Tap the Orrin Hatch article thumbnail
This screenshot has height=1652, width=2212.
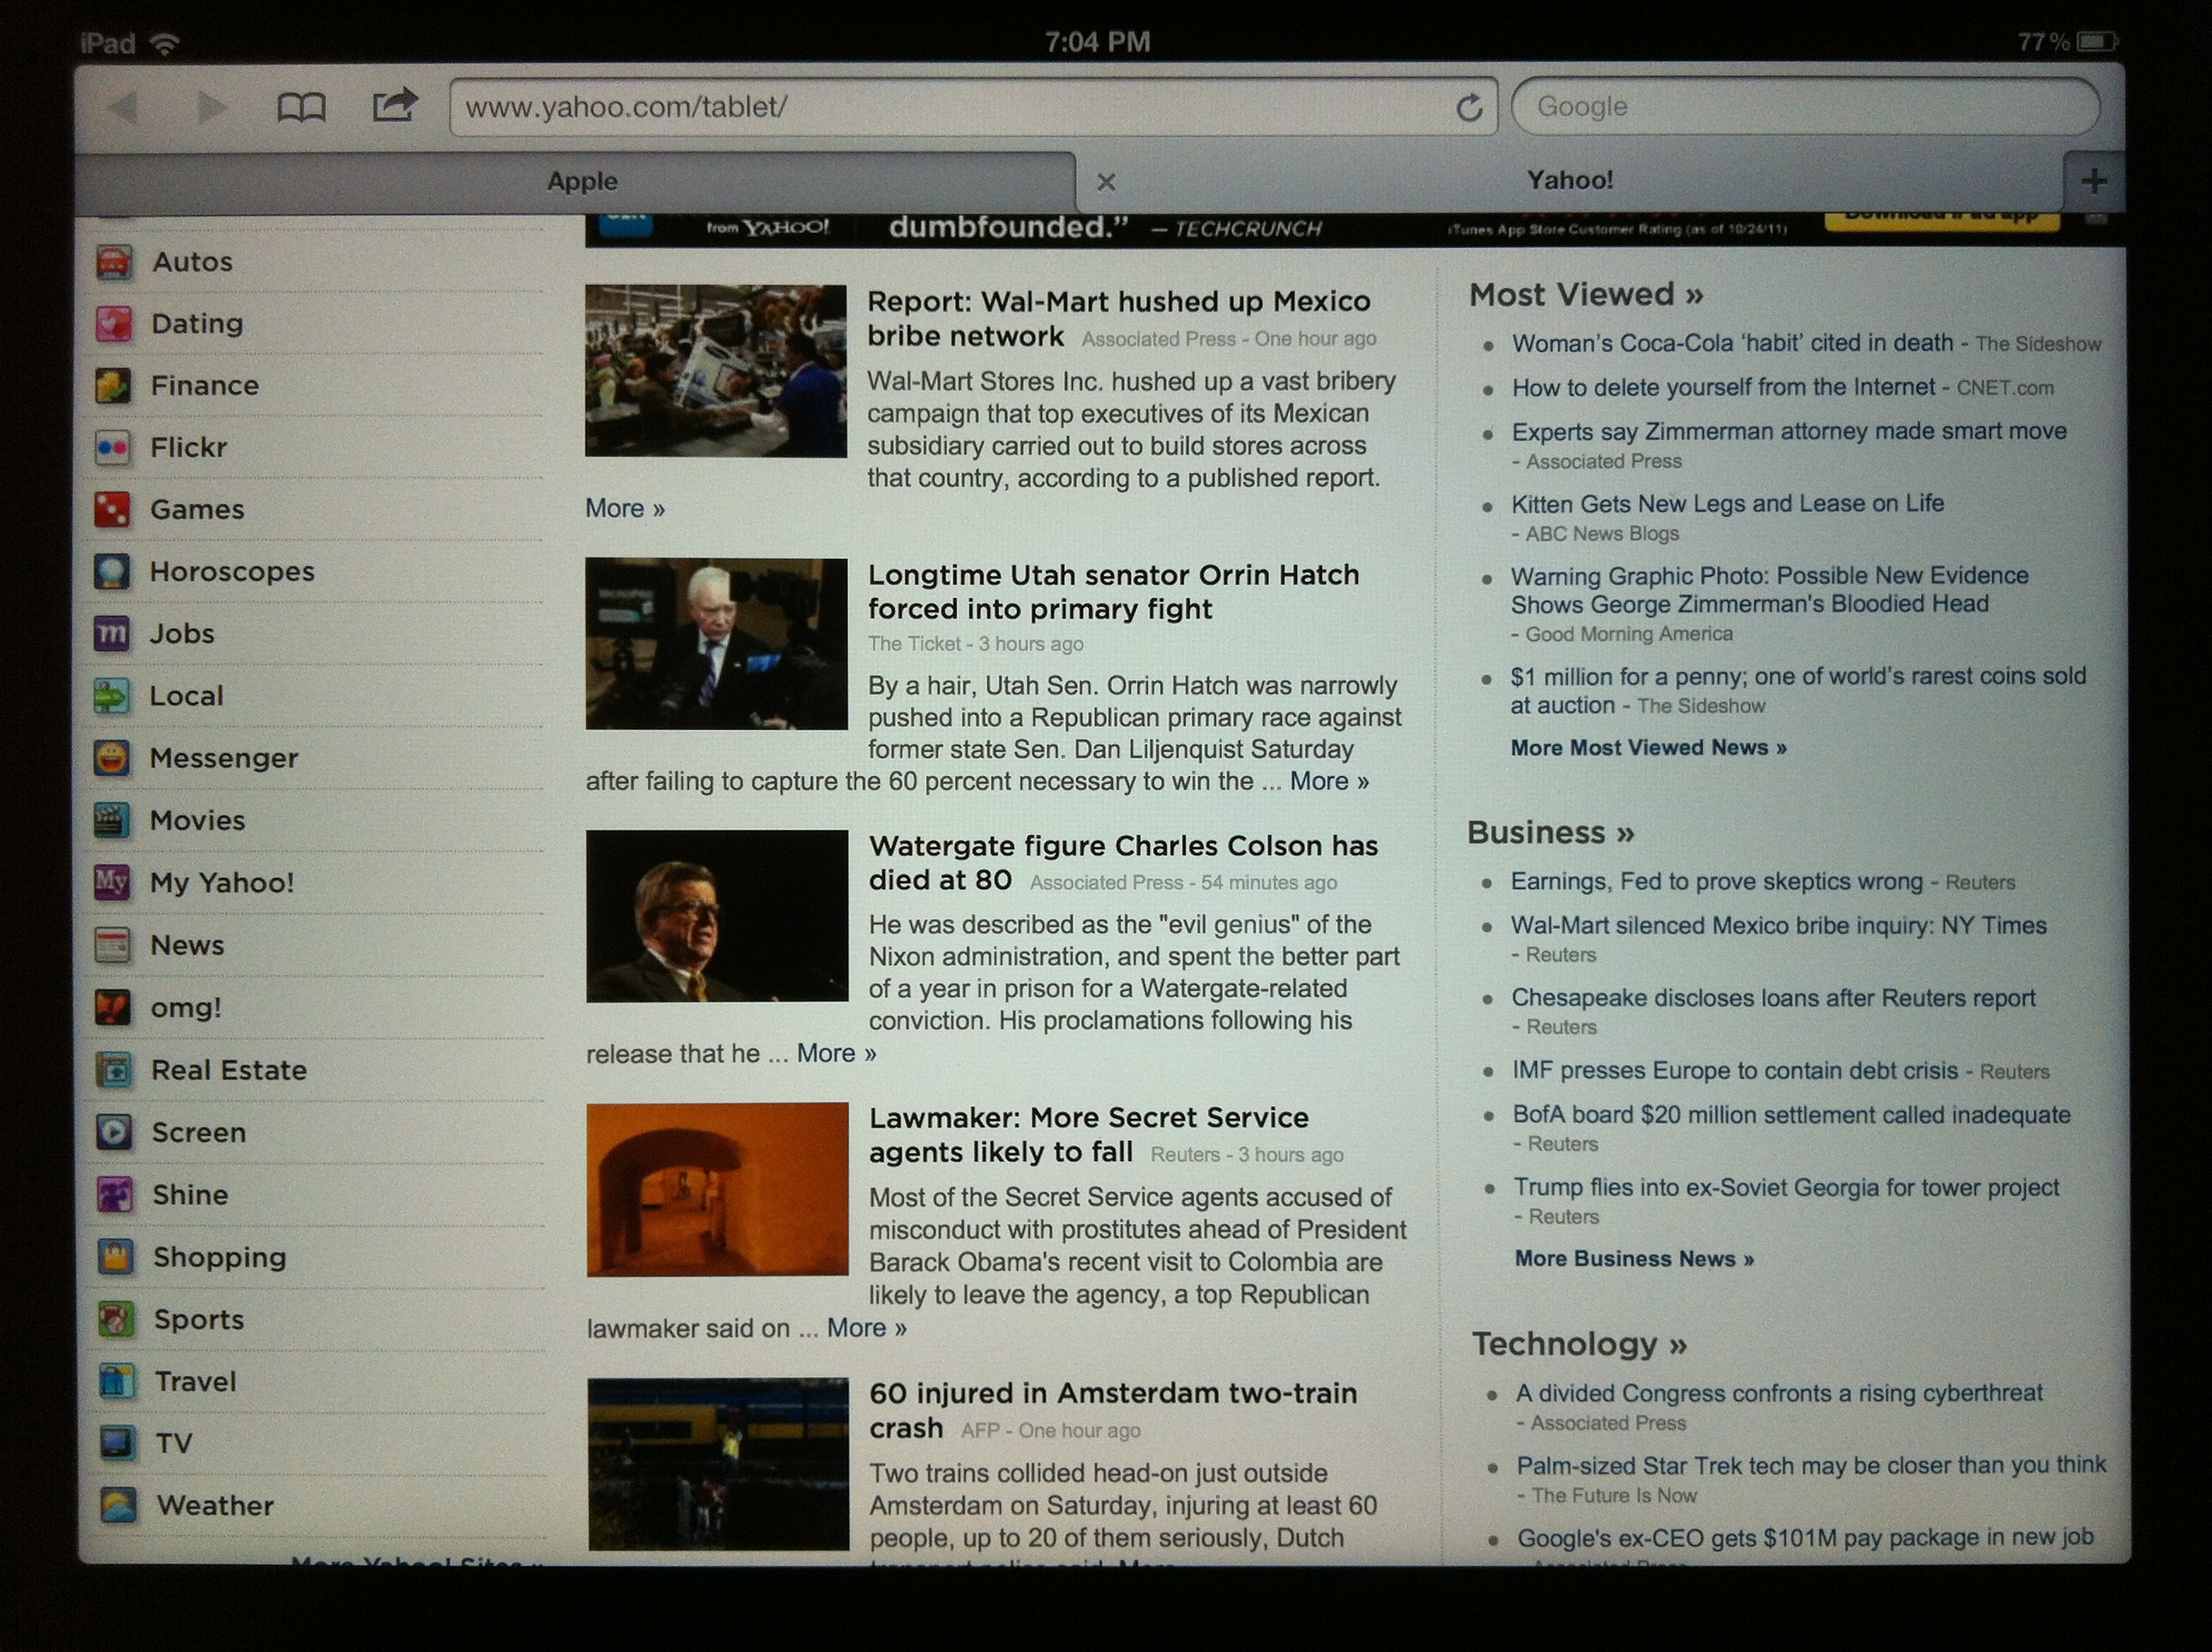point(716,643)
